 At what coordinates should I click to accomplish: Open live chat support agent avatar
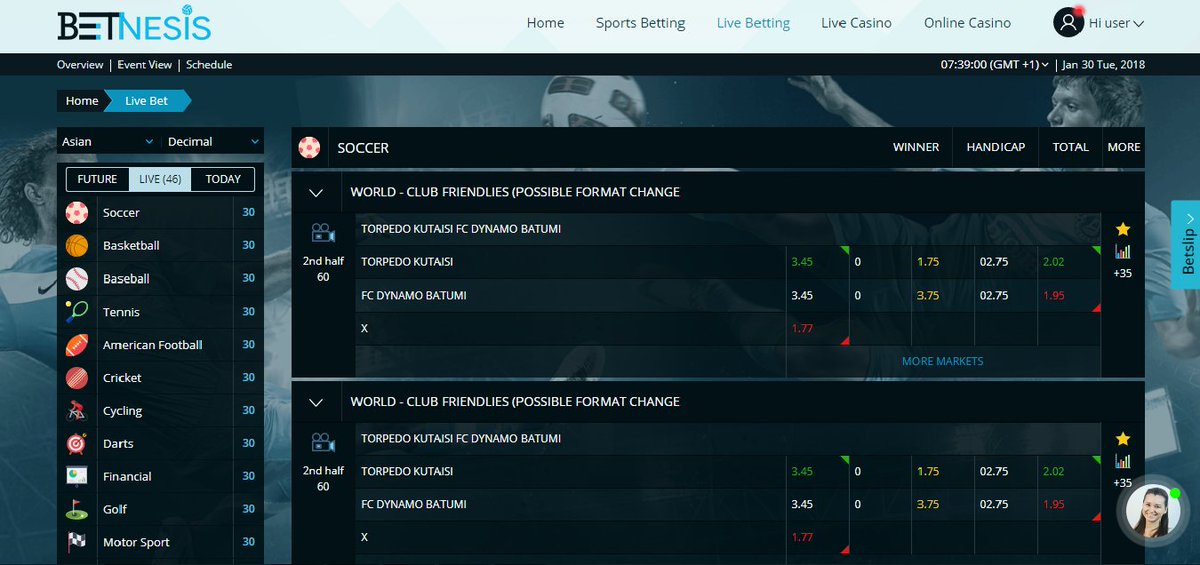coord(1151,510)
